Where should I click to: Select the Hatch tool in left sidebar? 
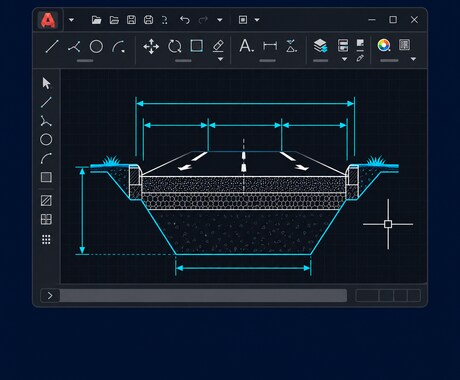pos(46,201)
